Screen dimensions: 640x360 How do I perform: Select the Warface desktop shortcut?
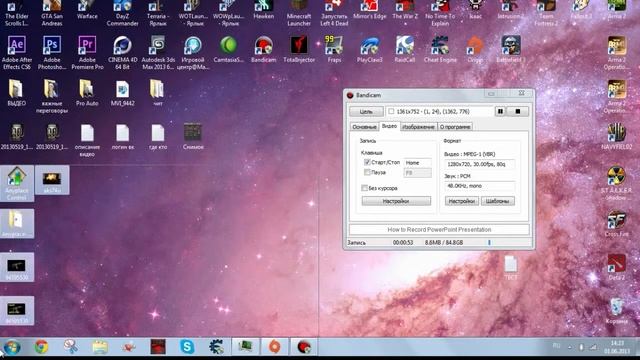(x=87, y=10)
